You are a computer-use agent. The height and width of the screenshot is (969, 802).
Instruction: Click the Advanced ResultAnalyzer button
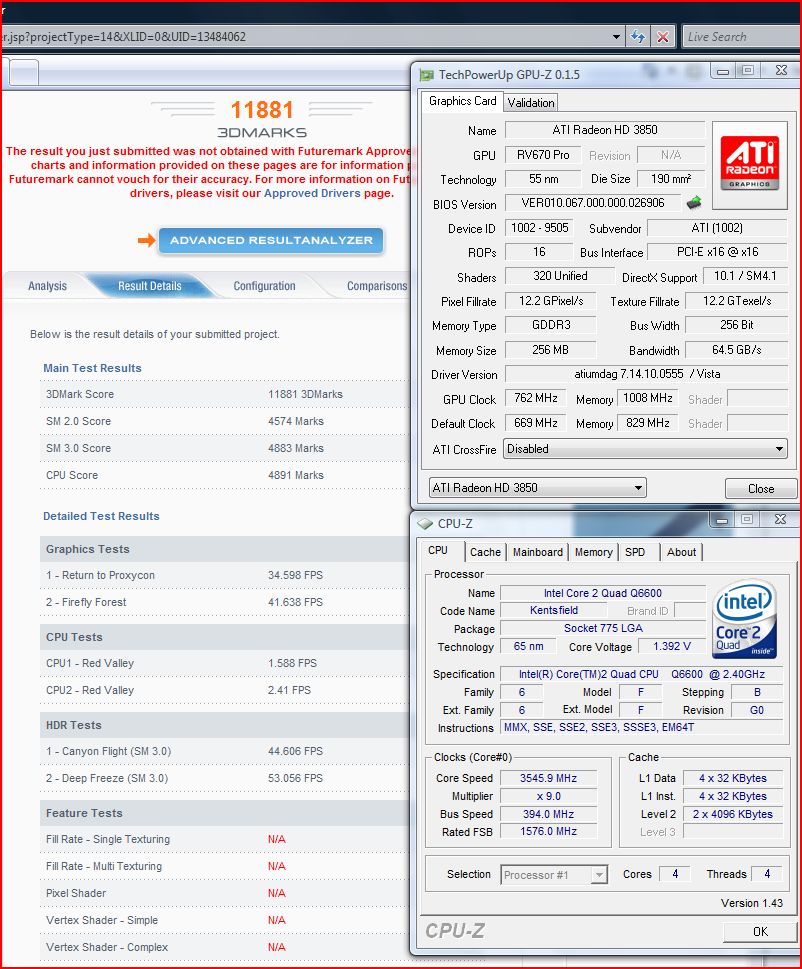pyautogui.click(x=271, y=240)
